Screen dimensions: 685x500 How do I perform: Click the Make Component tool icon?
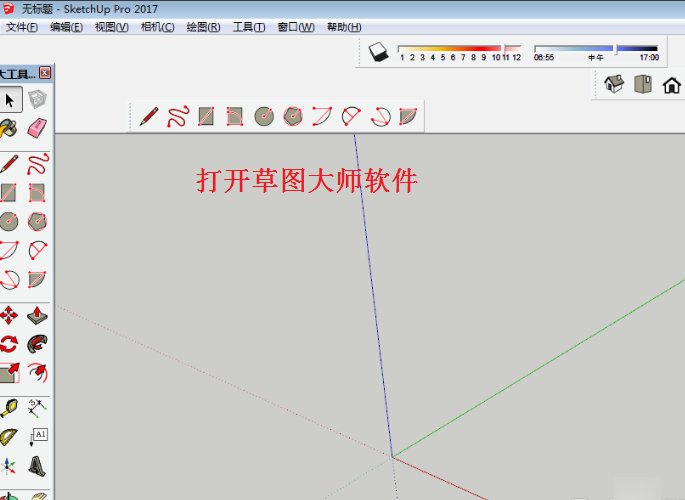(x=37, y=100)
